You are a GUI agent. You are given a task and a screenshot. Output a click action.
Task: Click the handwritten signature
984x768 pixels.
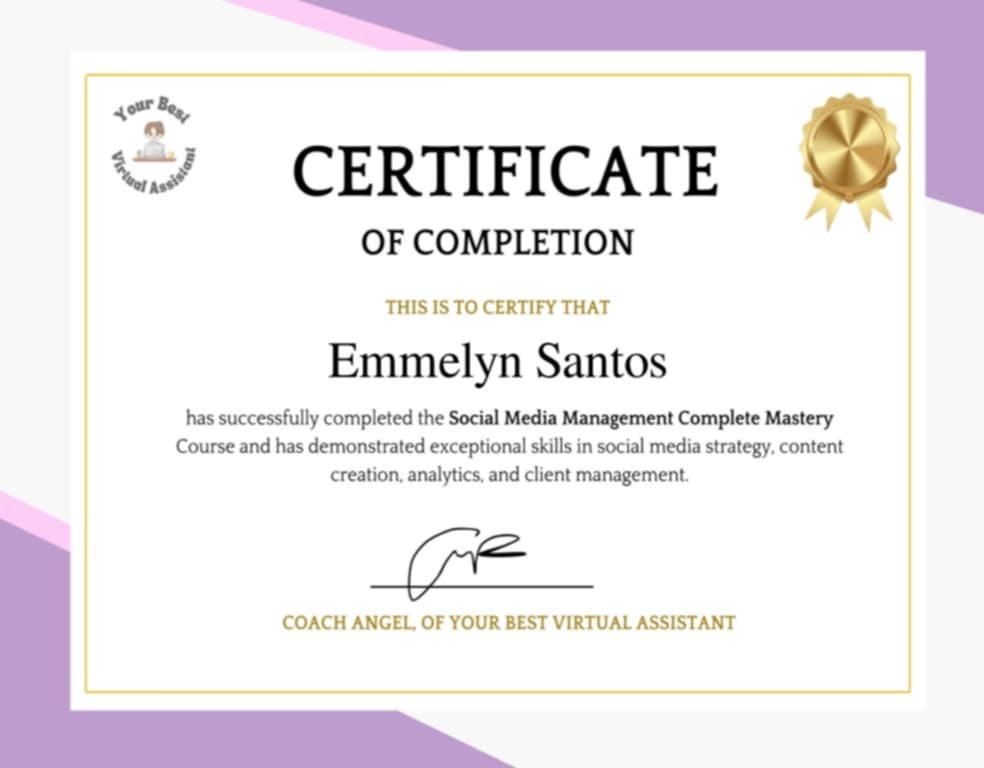point(468,563)
